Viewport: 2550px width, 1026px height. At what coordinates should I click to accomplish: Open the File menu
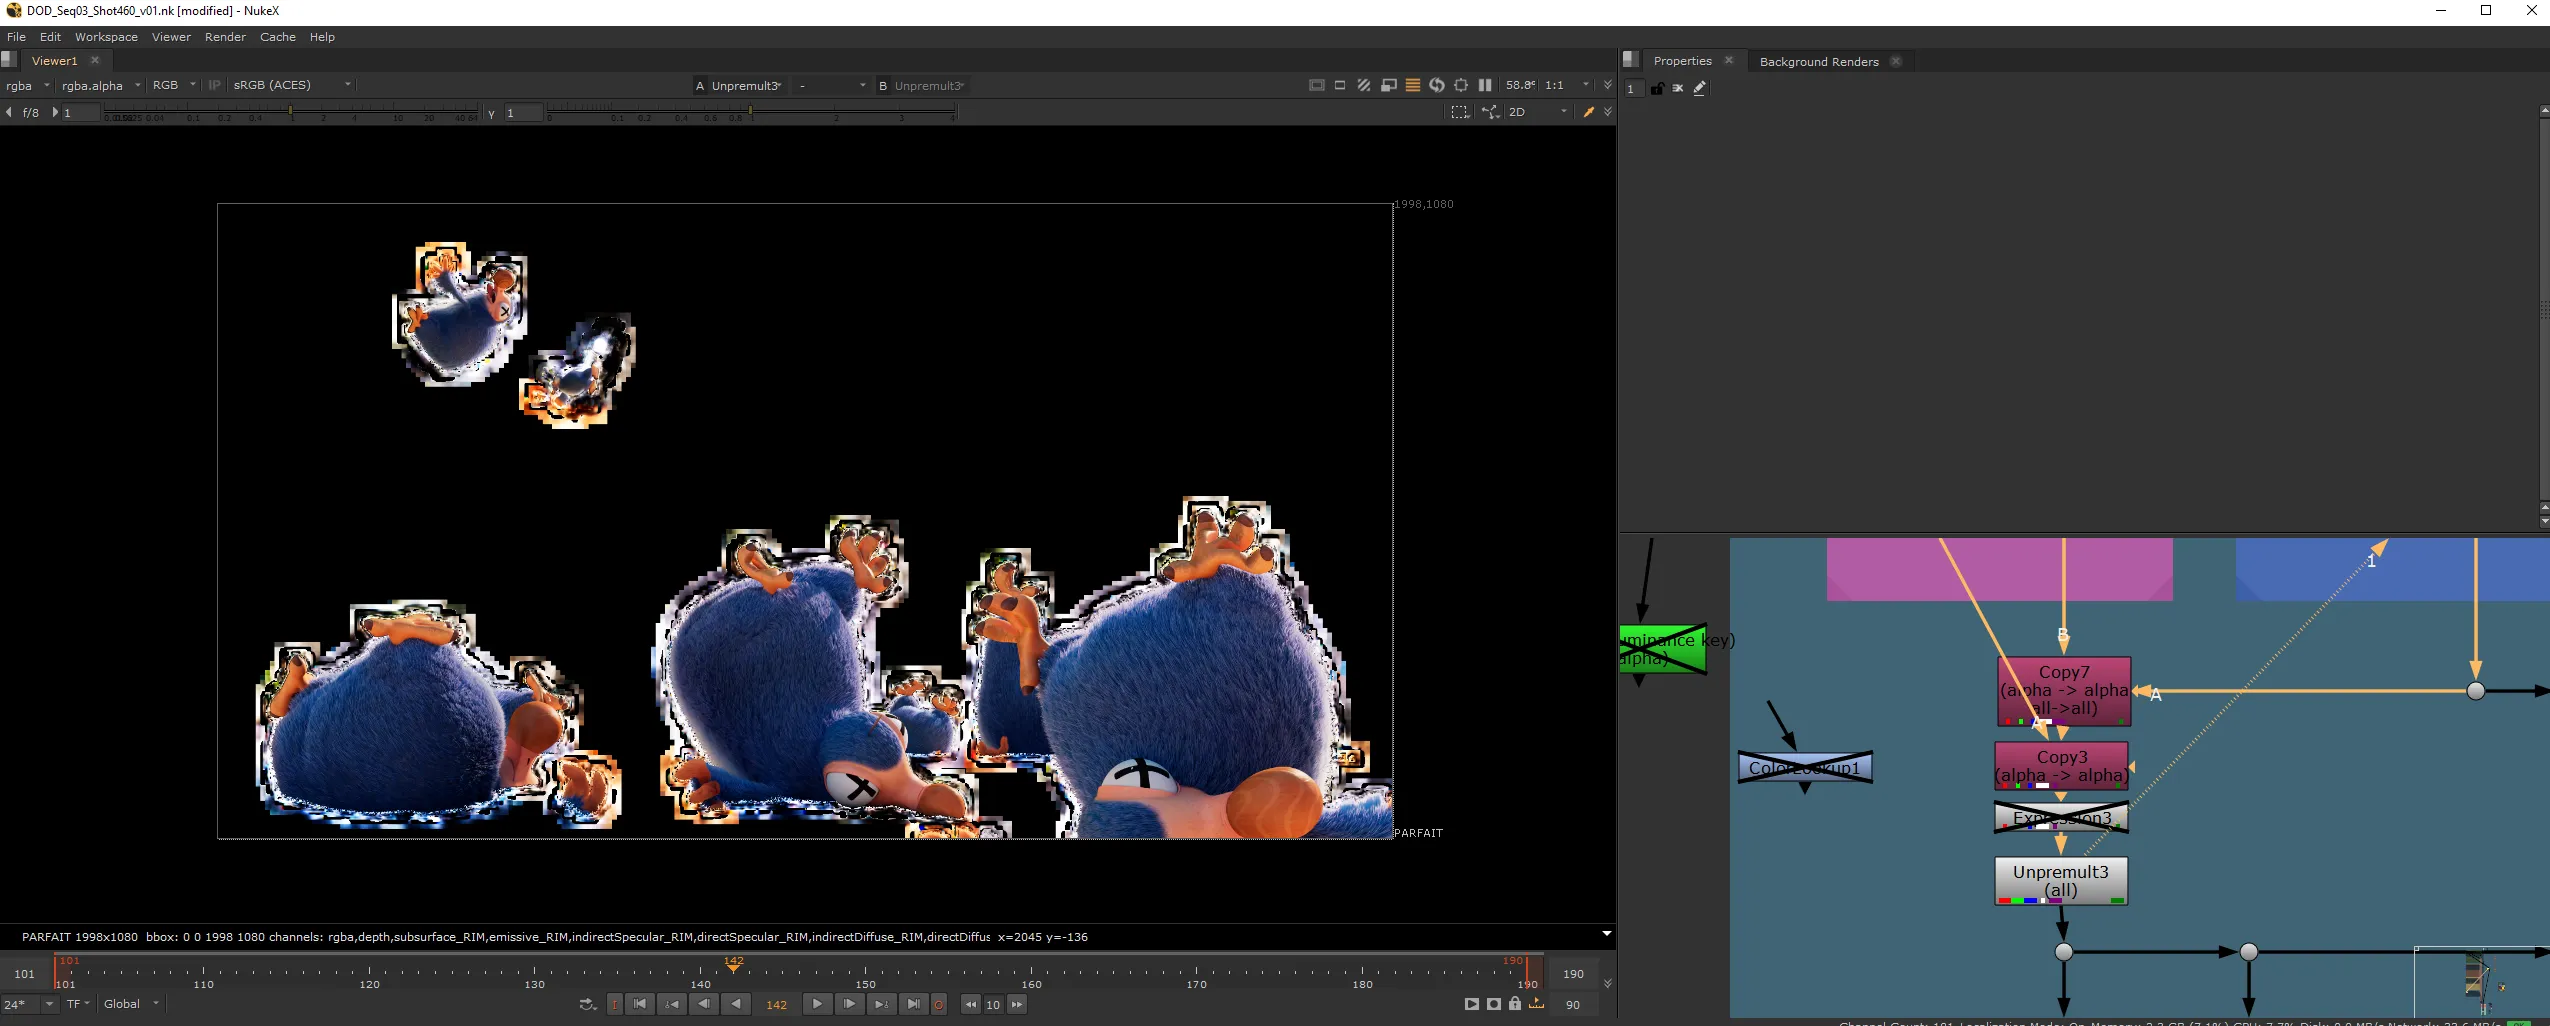tap(16, 37)
